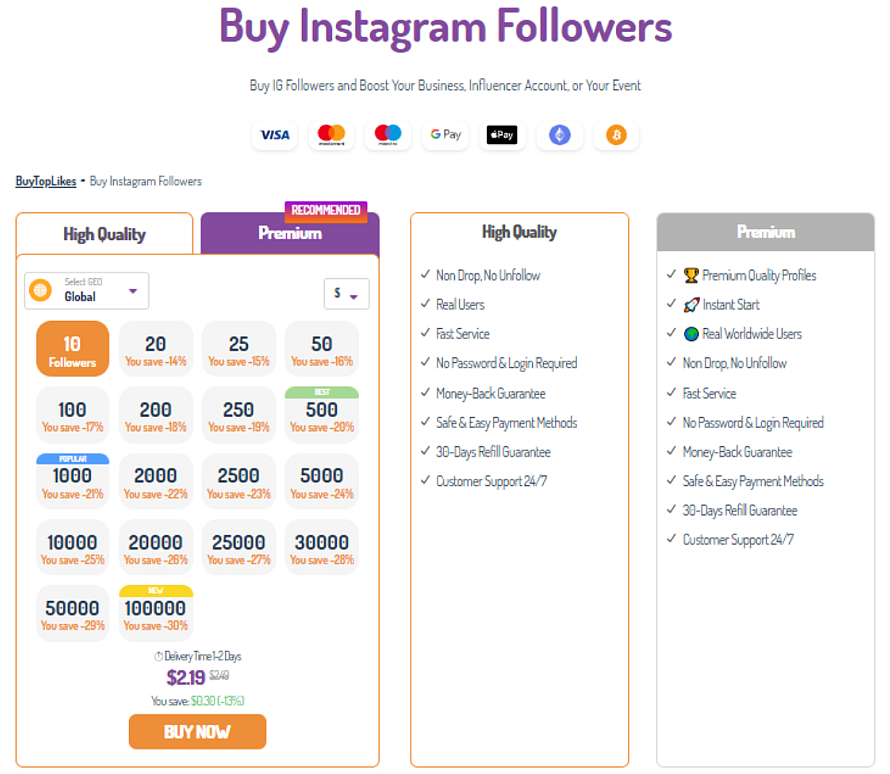Click the Ethereum payment icon
Image resolution: width=890 pixels, height=774 pixels.
(560, 135)
